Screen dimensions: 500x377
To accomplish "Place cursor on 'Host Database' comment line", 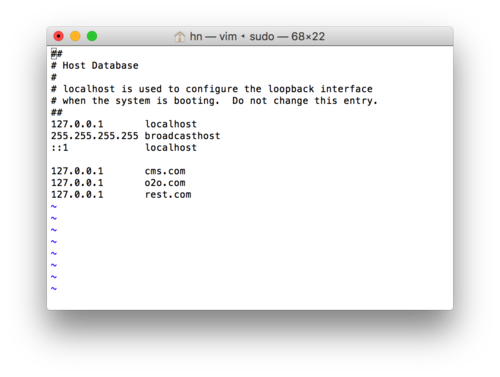I will click(95, 66).
